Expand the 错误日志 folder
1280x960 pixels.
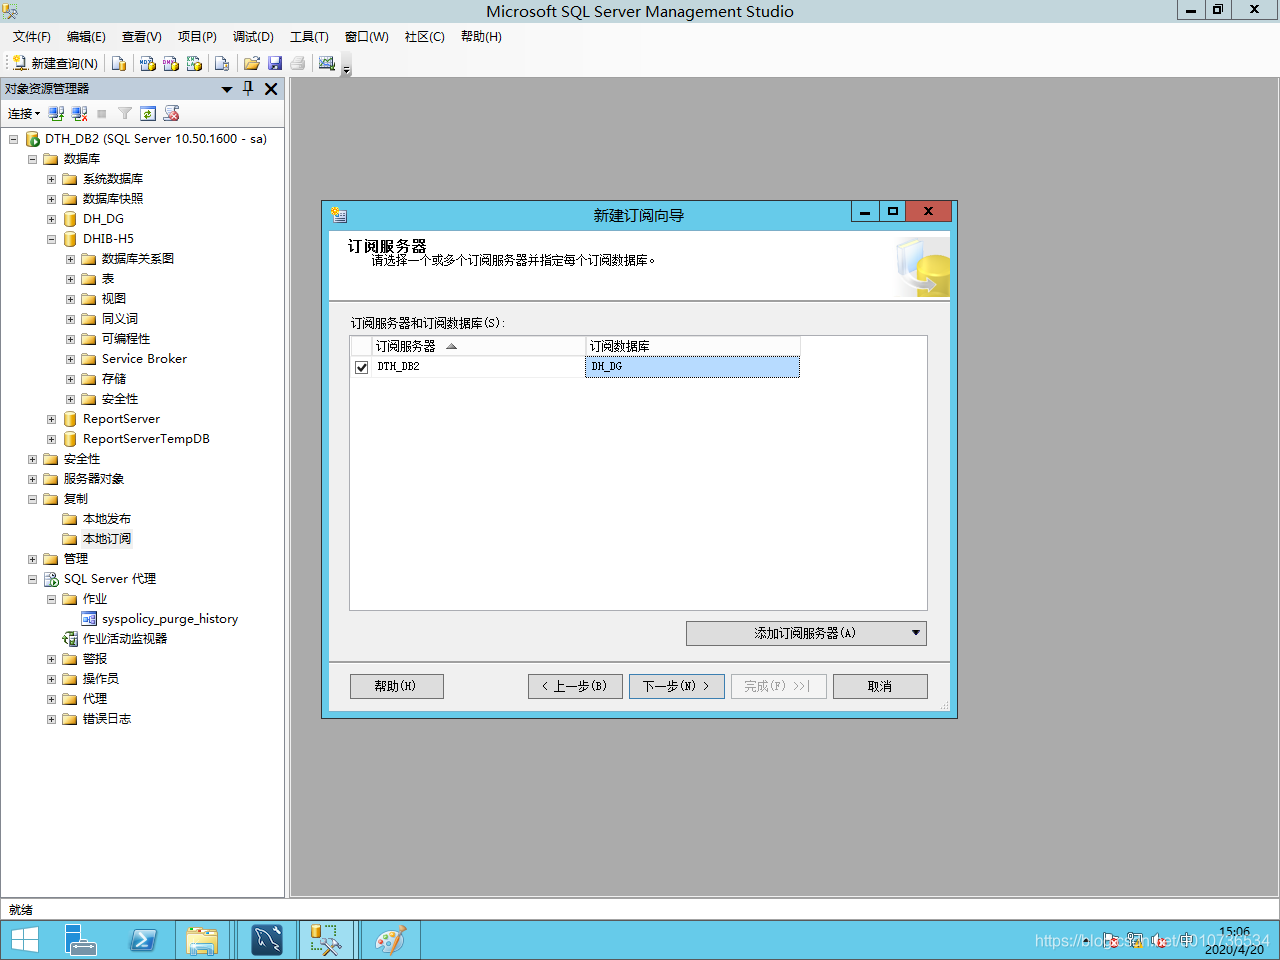(x=51, y=719)
